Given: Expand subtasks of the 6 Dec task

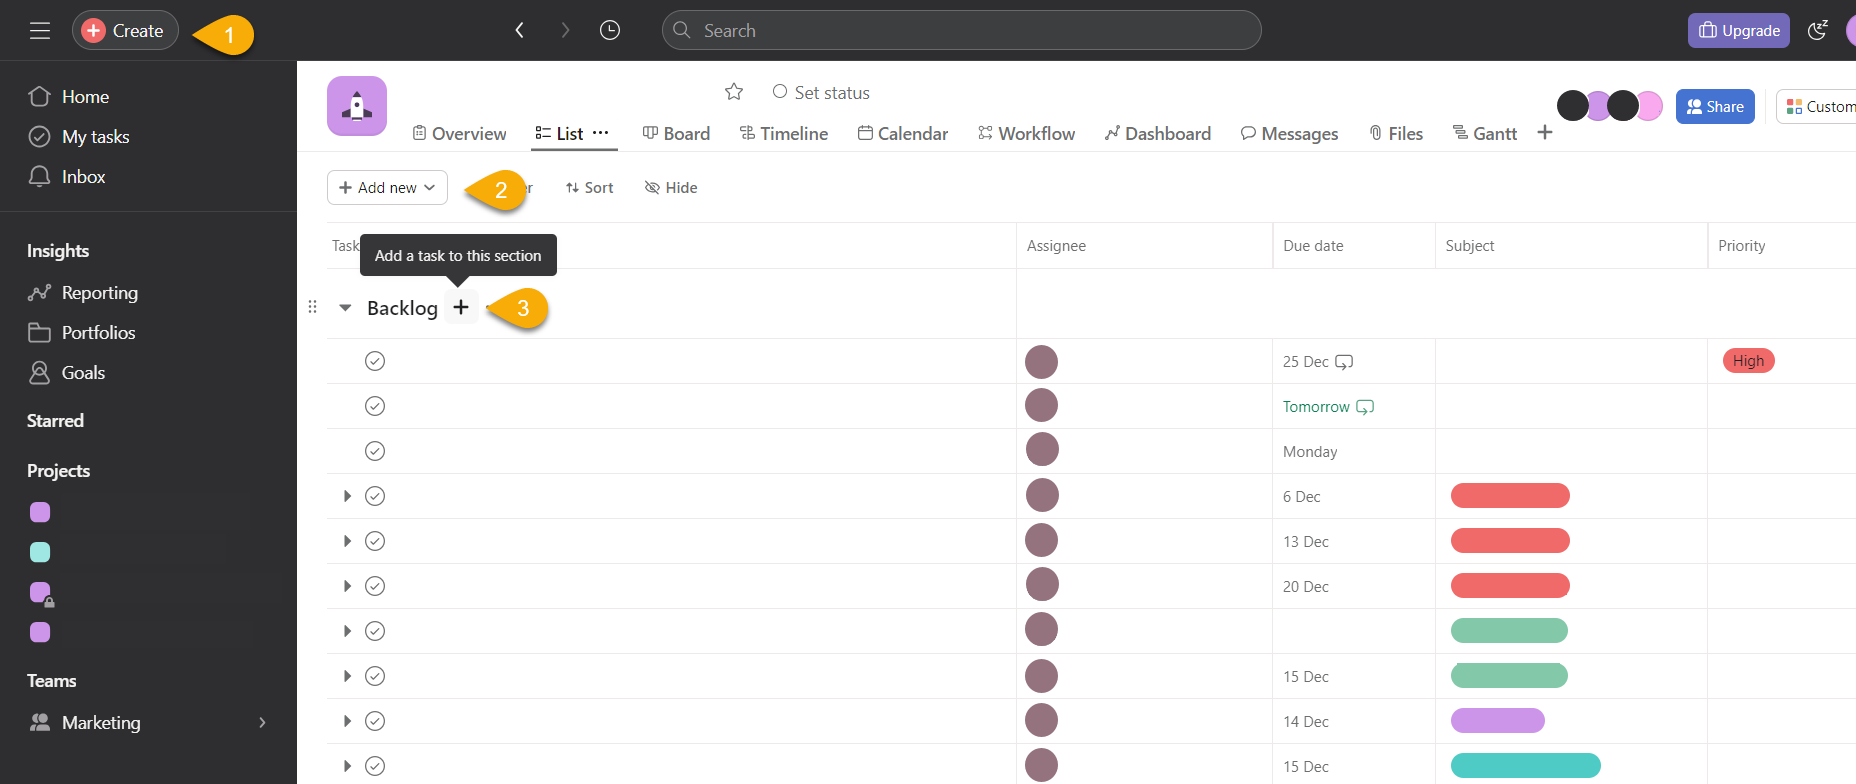Looking at the screenshot, I should click(x=347, y=496).
